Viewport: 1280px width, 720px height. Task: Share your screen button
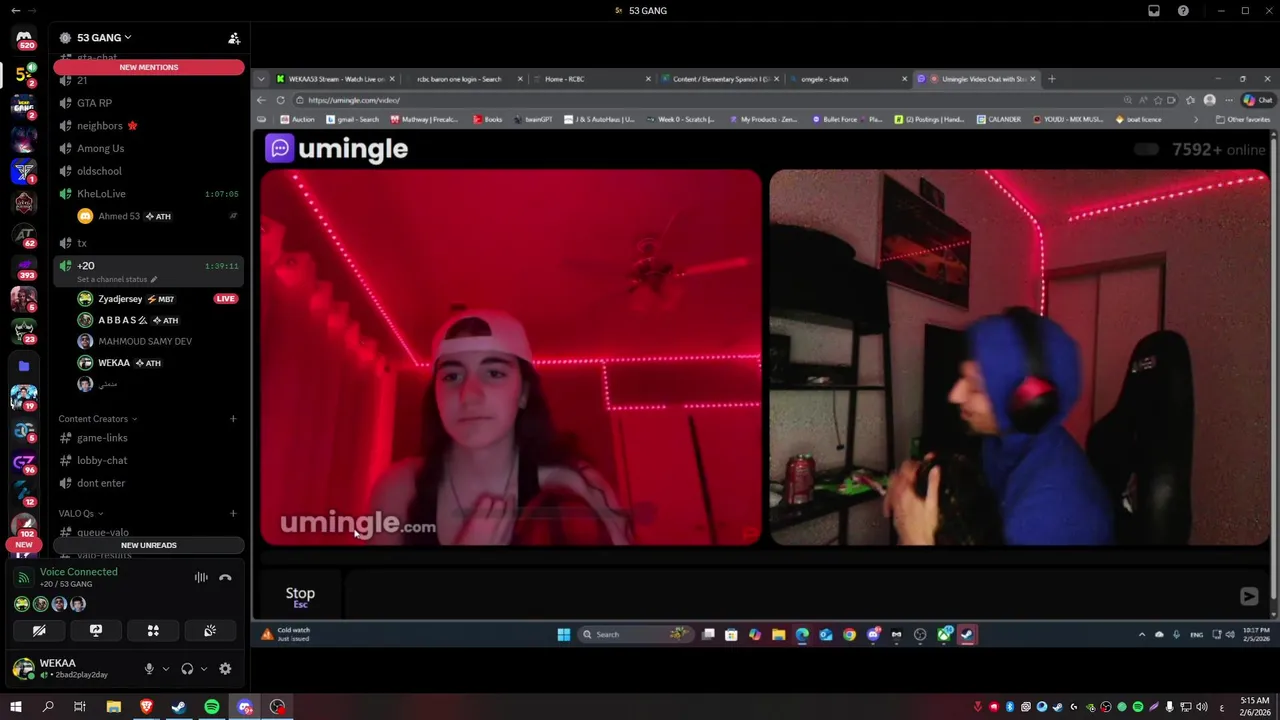[x=96, y=631]
